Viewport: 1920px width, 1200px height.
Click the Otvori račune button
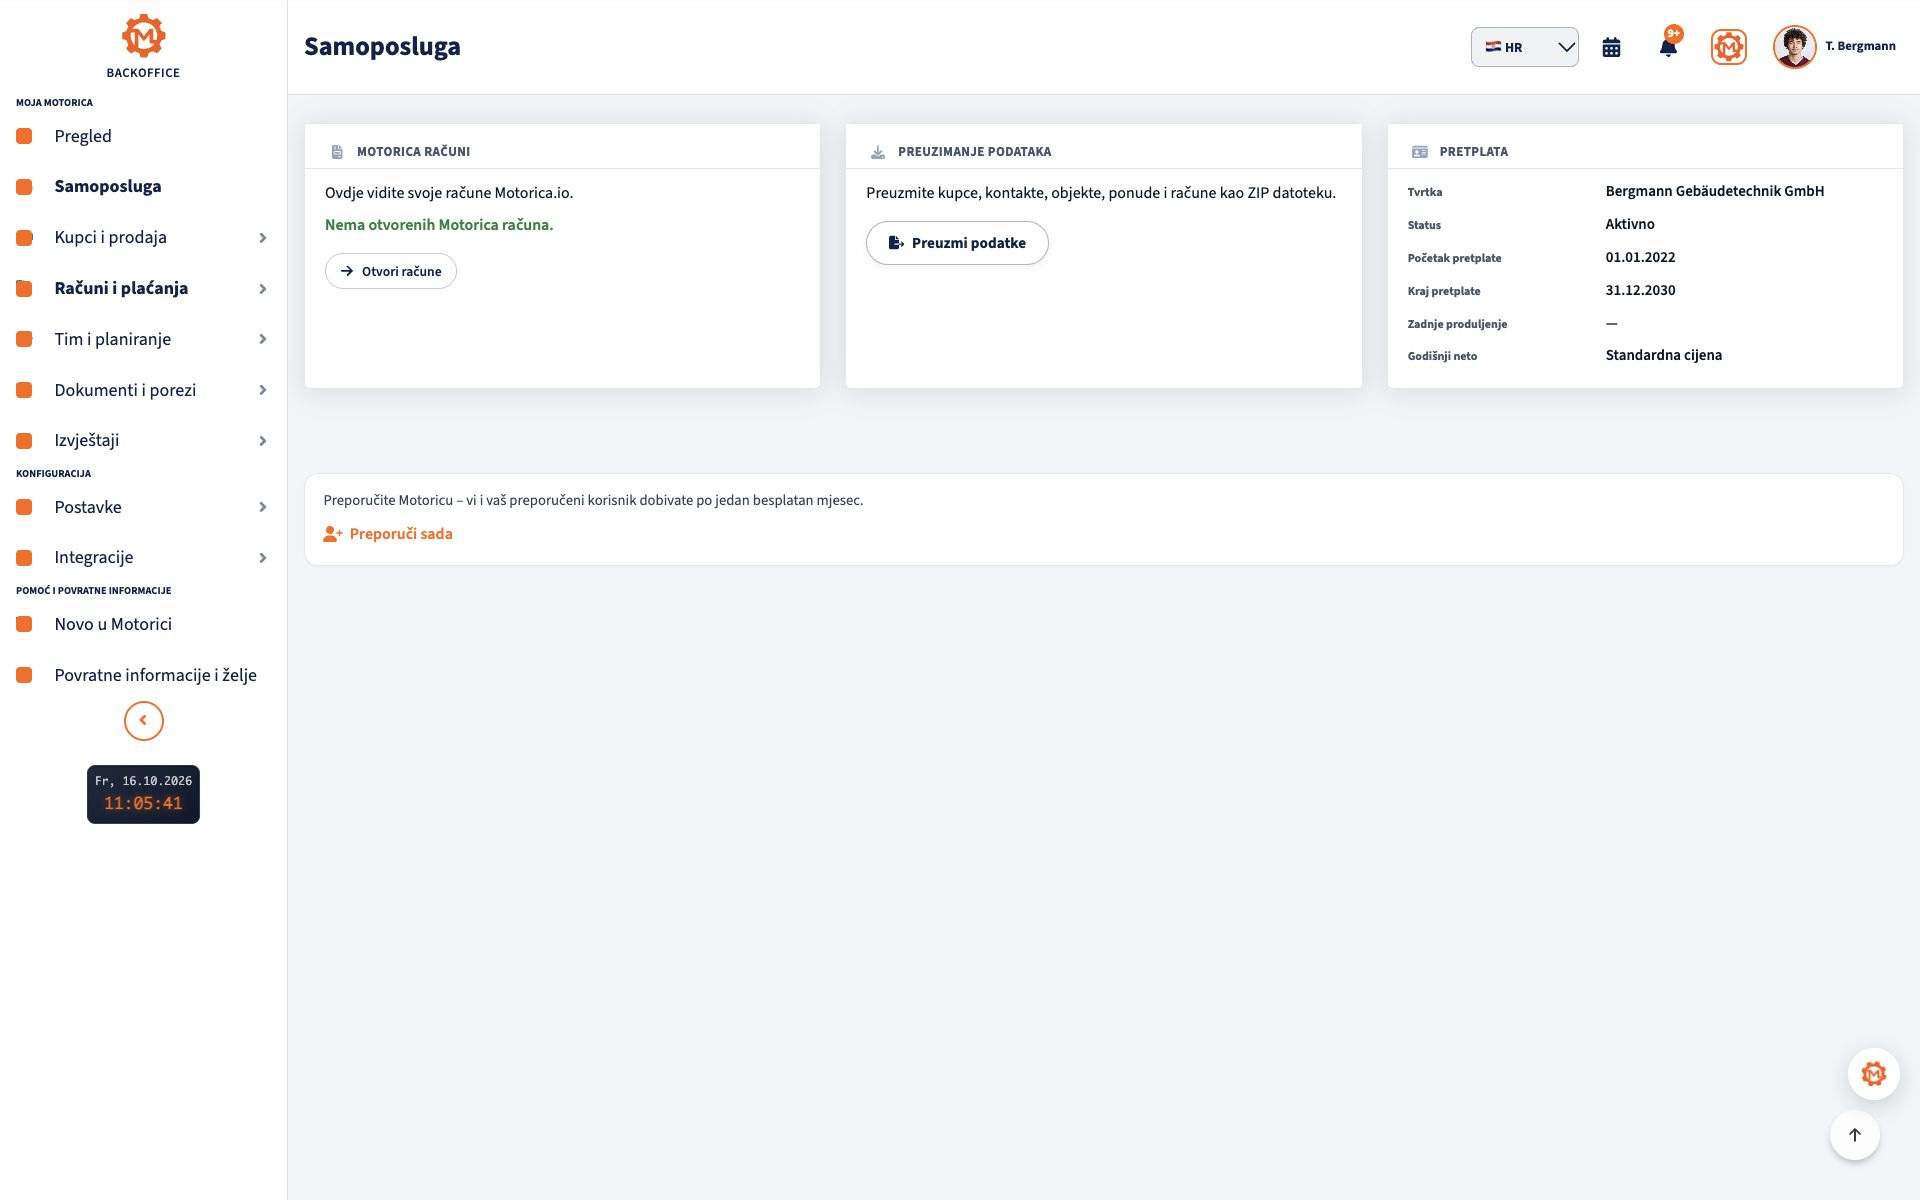[390, 271]
